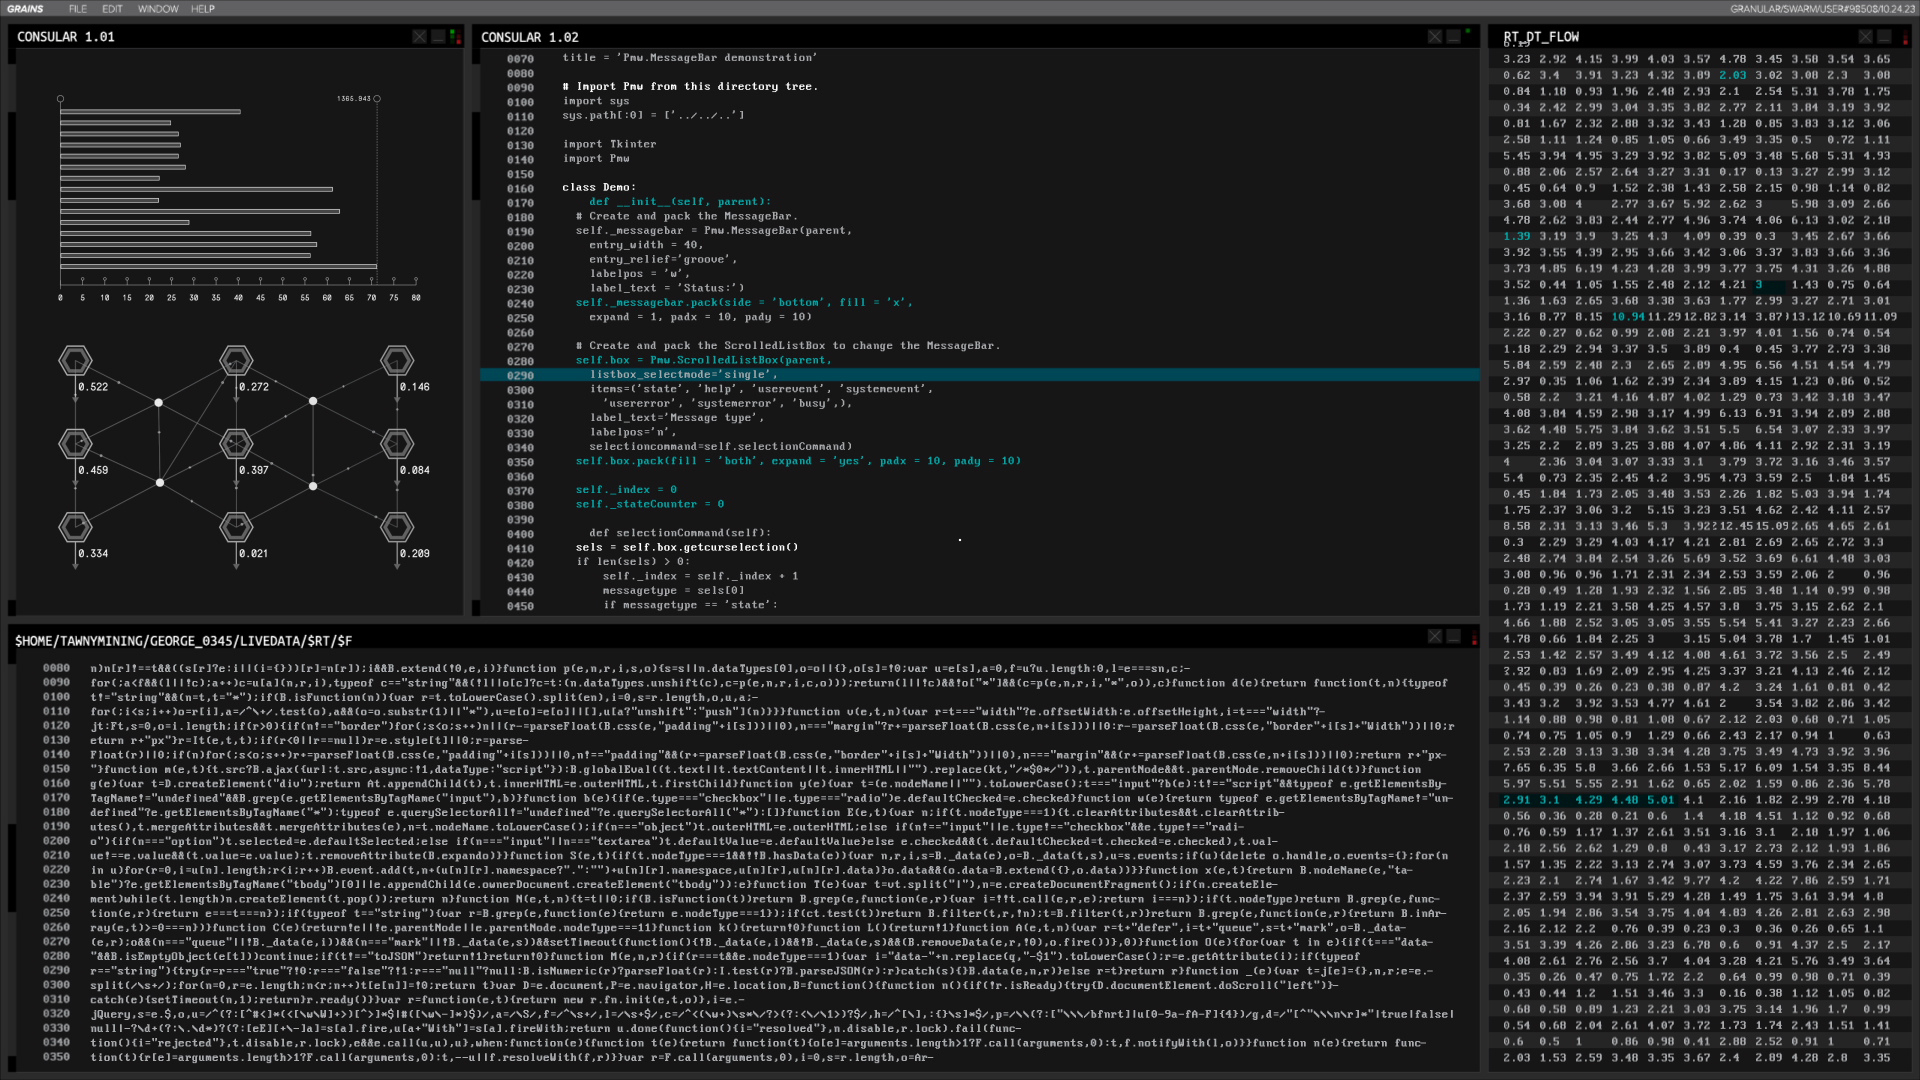This screenshot has height=1080, width=1920.
Task: Click the hexagon node labeled 0.522
Action: point(75,360)
